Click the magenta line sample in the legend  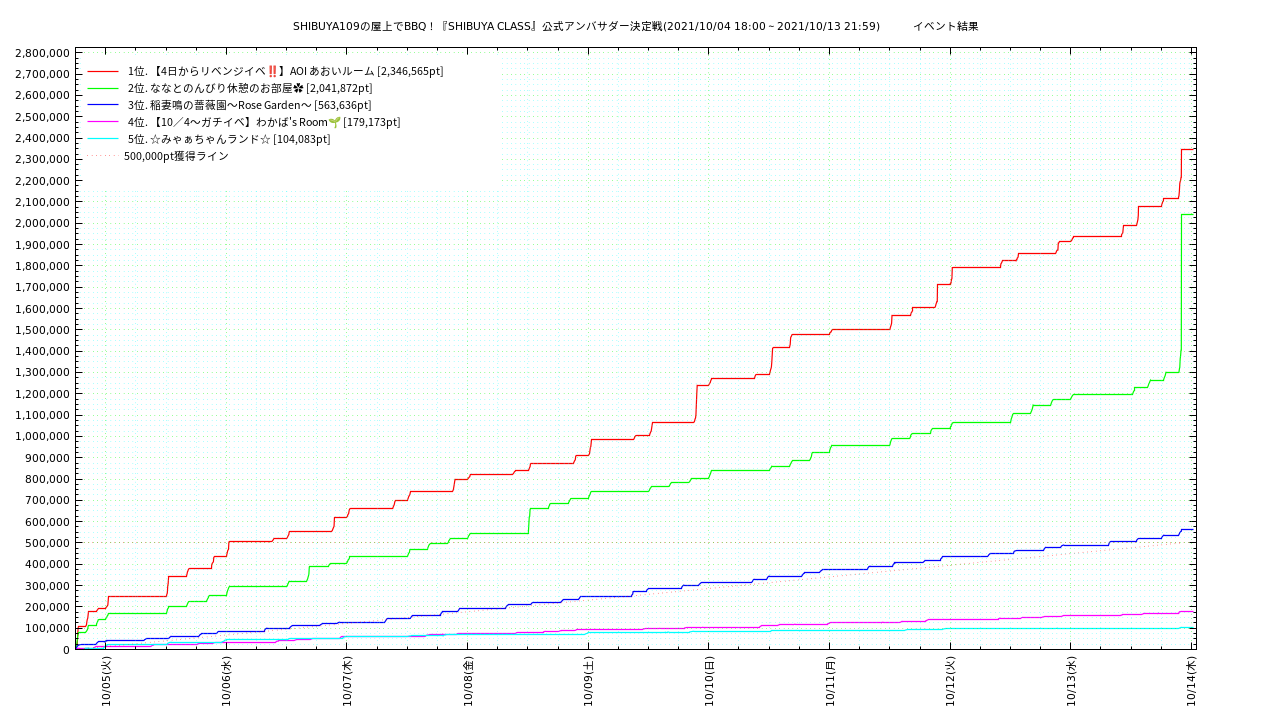click(103, 122)
